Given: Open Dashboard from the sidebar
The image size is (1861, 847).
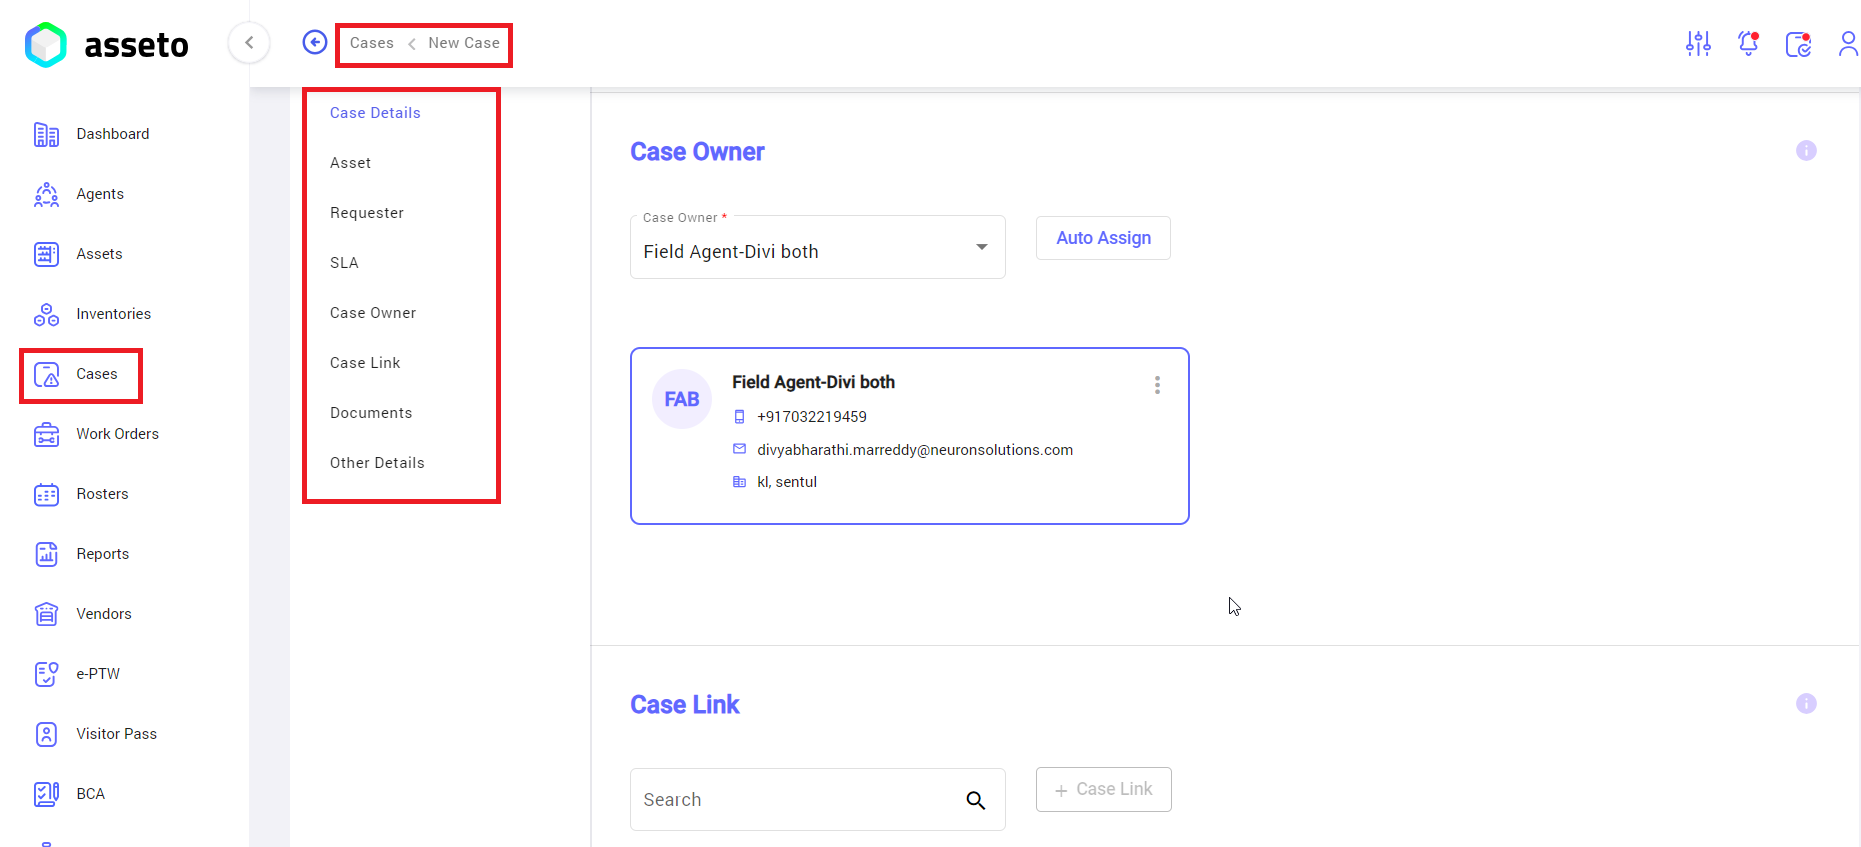Looking at the screenshot, I should point(113,134).
